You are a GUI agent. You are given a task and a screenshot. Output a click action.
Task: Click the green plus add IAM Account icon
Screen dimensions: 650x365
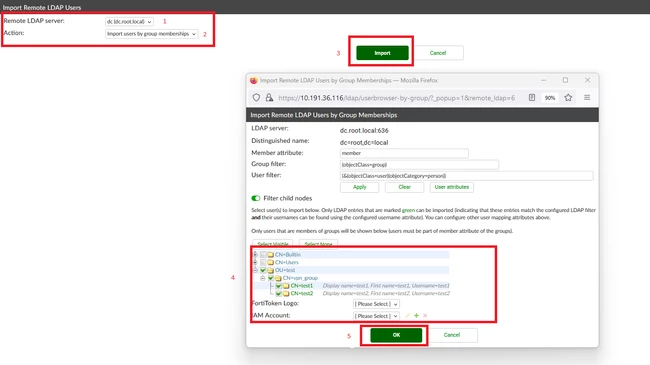click(x=416, y=316)
